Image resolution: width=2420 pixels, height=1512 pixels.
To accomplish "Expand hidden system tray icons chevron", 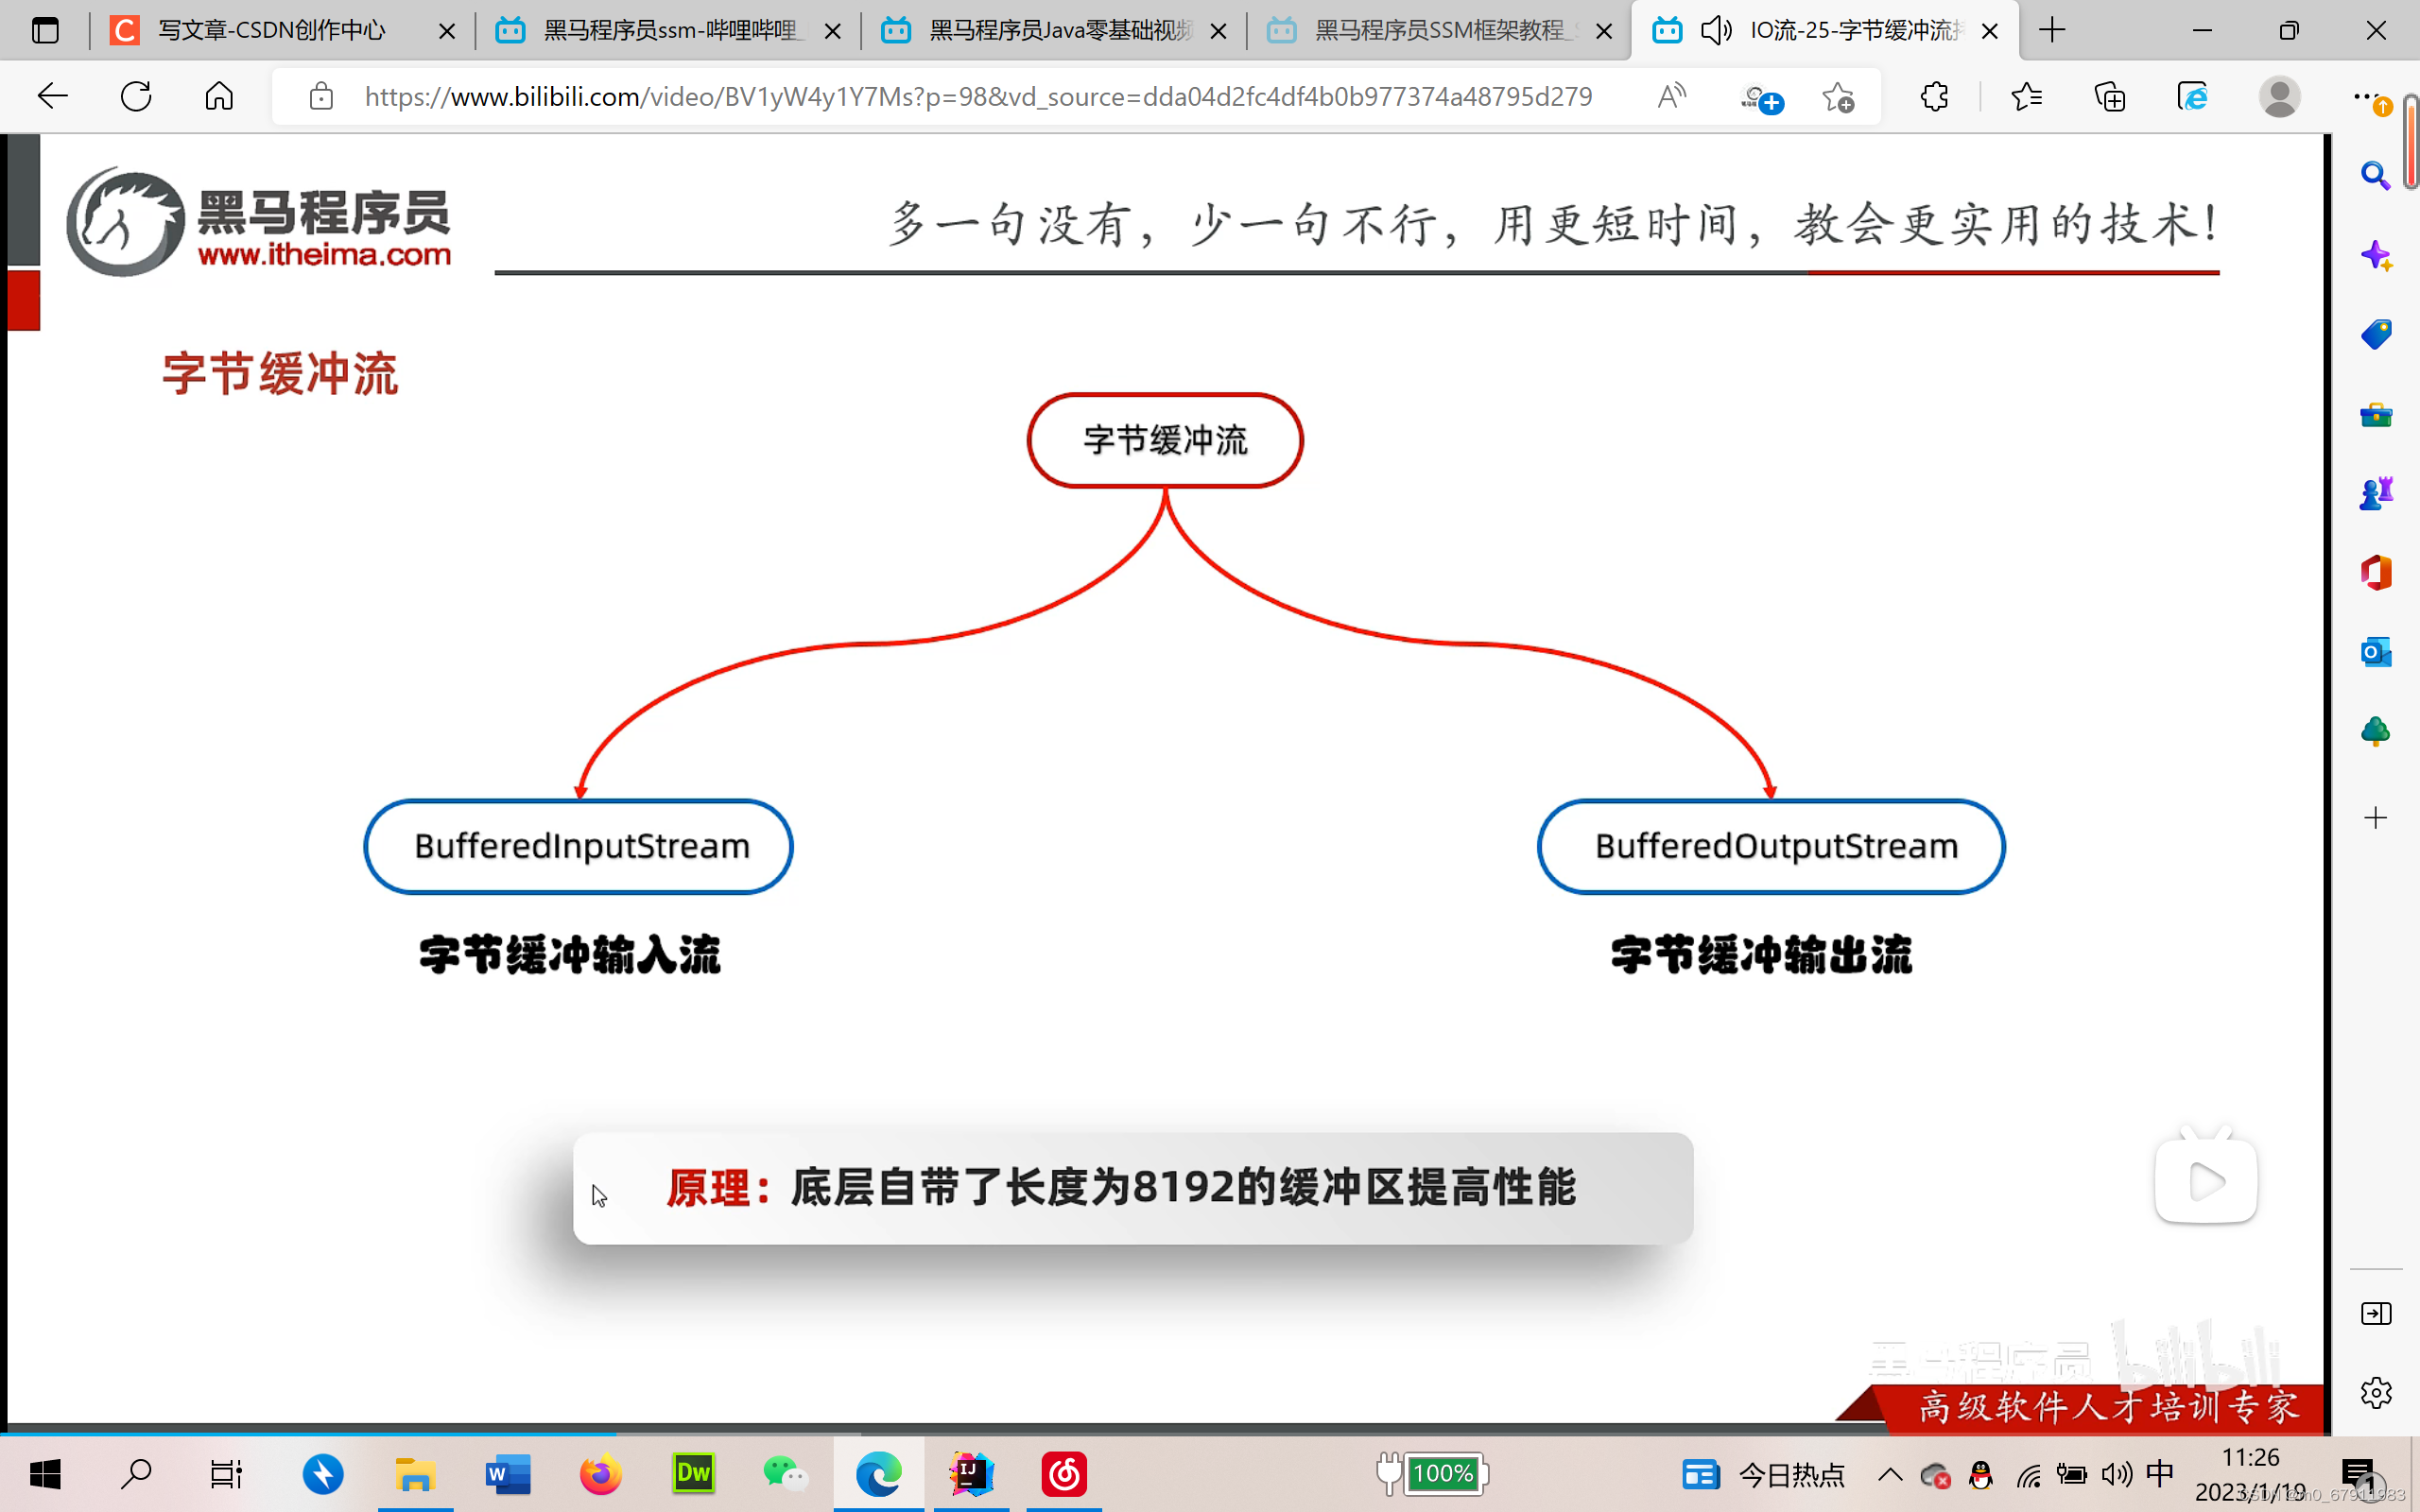I will [1890, 1474].
